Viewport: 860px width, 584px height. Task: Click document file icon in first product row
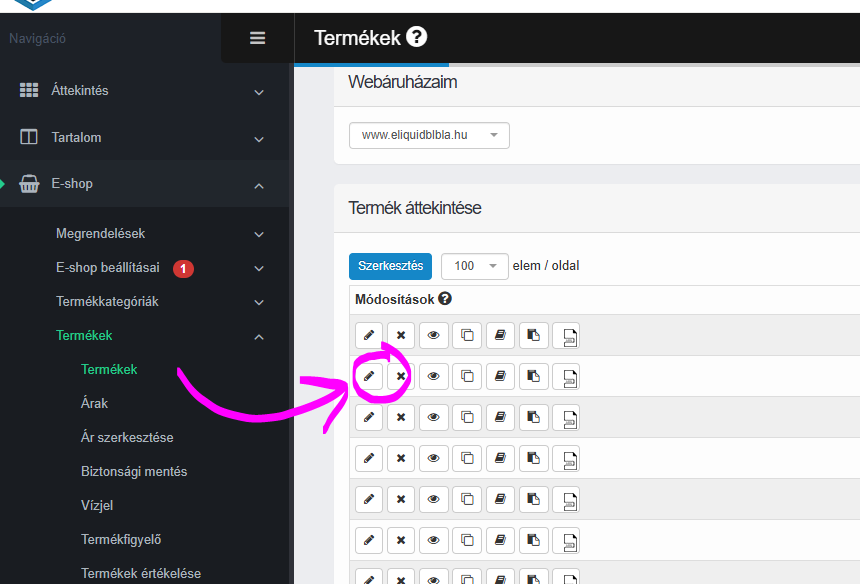tap(566, 336)
